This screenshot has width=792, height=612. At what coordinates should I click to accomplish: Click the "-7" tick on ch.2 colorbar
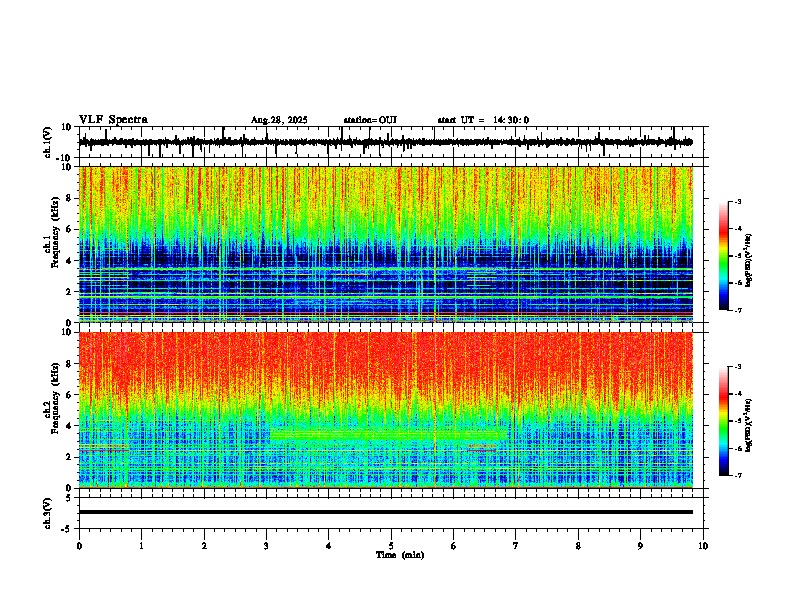(x=737, y=475)
